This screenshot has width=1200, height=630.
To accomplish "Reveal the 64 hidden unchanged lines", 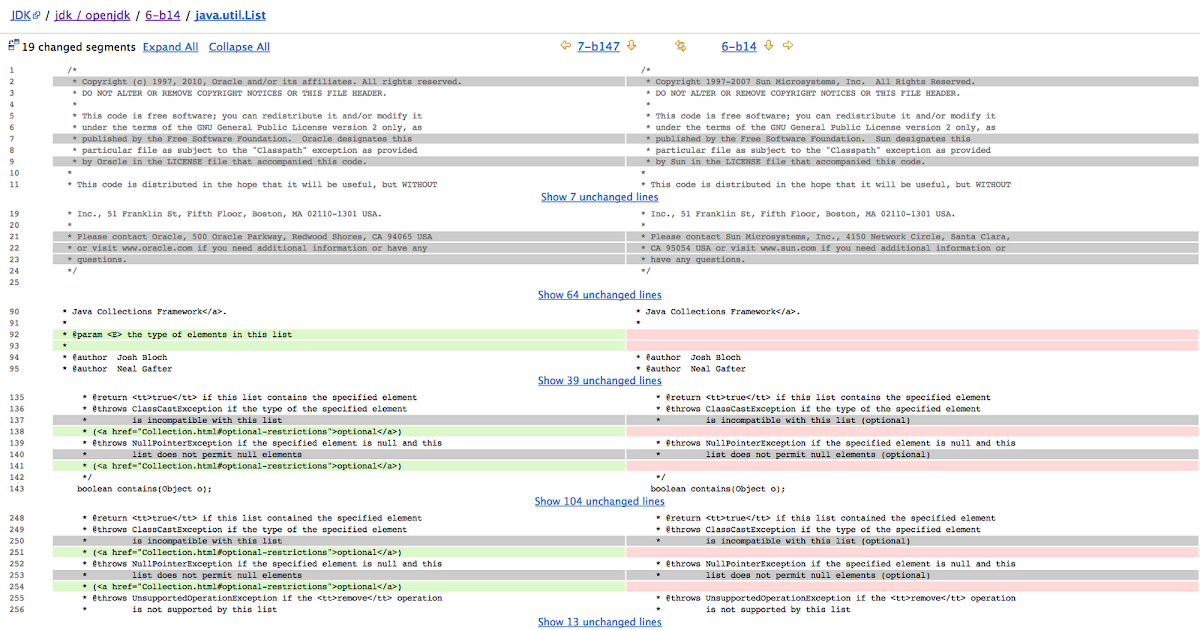I will pyautogui.click(x=599, y=294).
